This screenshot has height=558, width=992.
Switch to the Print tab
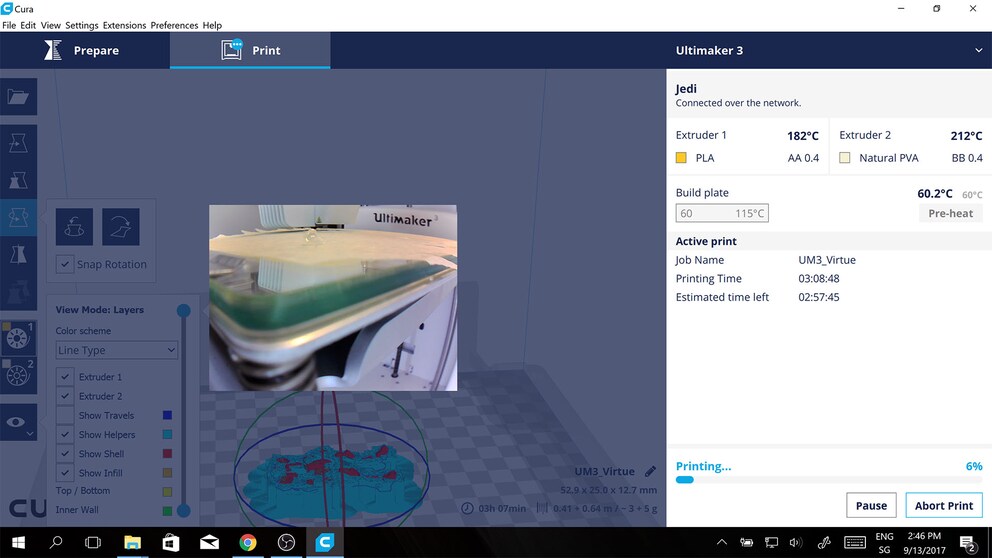coord(250,51)
